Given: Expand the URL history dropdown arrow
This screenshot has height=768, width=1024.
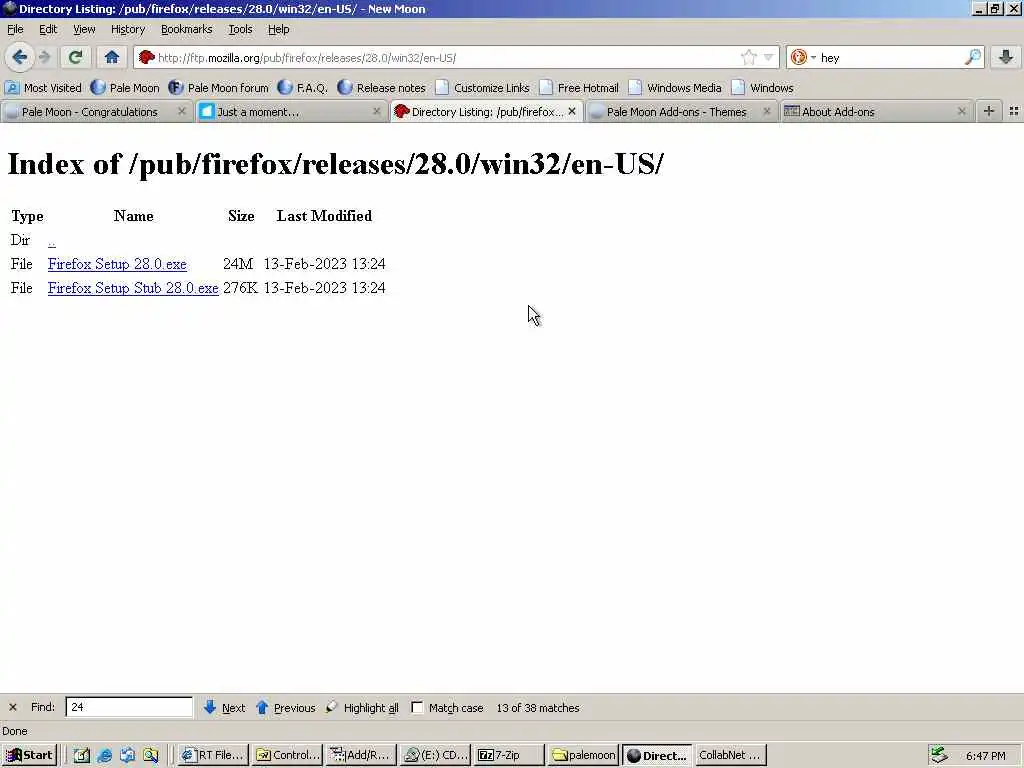Looking at the screenshot, I should pos(769,57).
